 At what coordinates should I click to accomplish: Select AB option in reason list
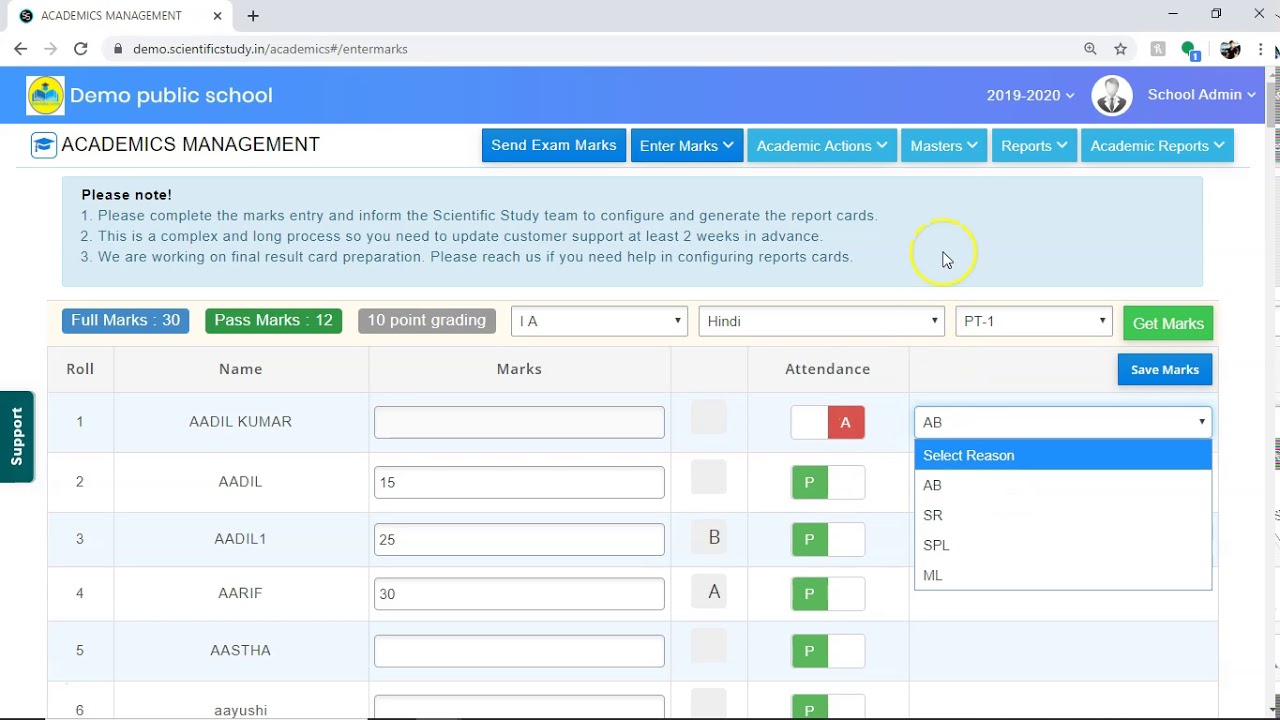(1063, 485)
